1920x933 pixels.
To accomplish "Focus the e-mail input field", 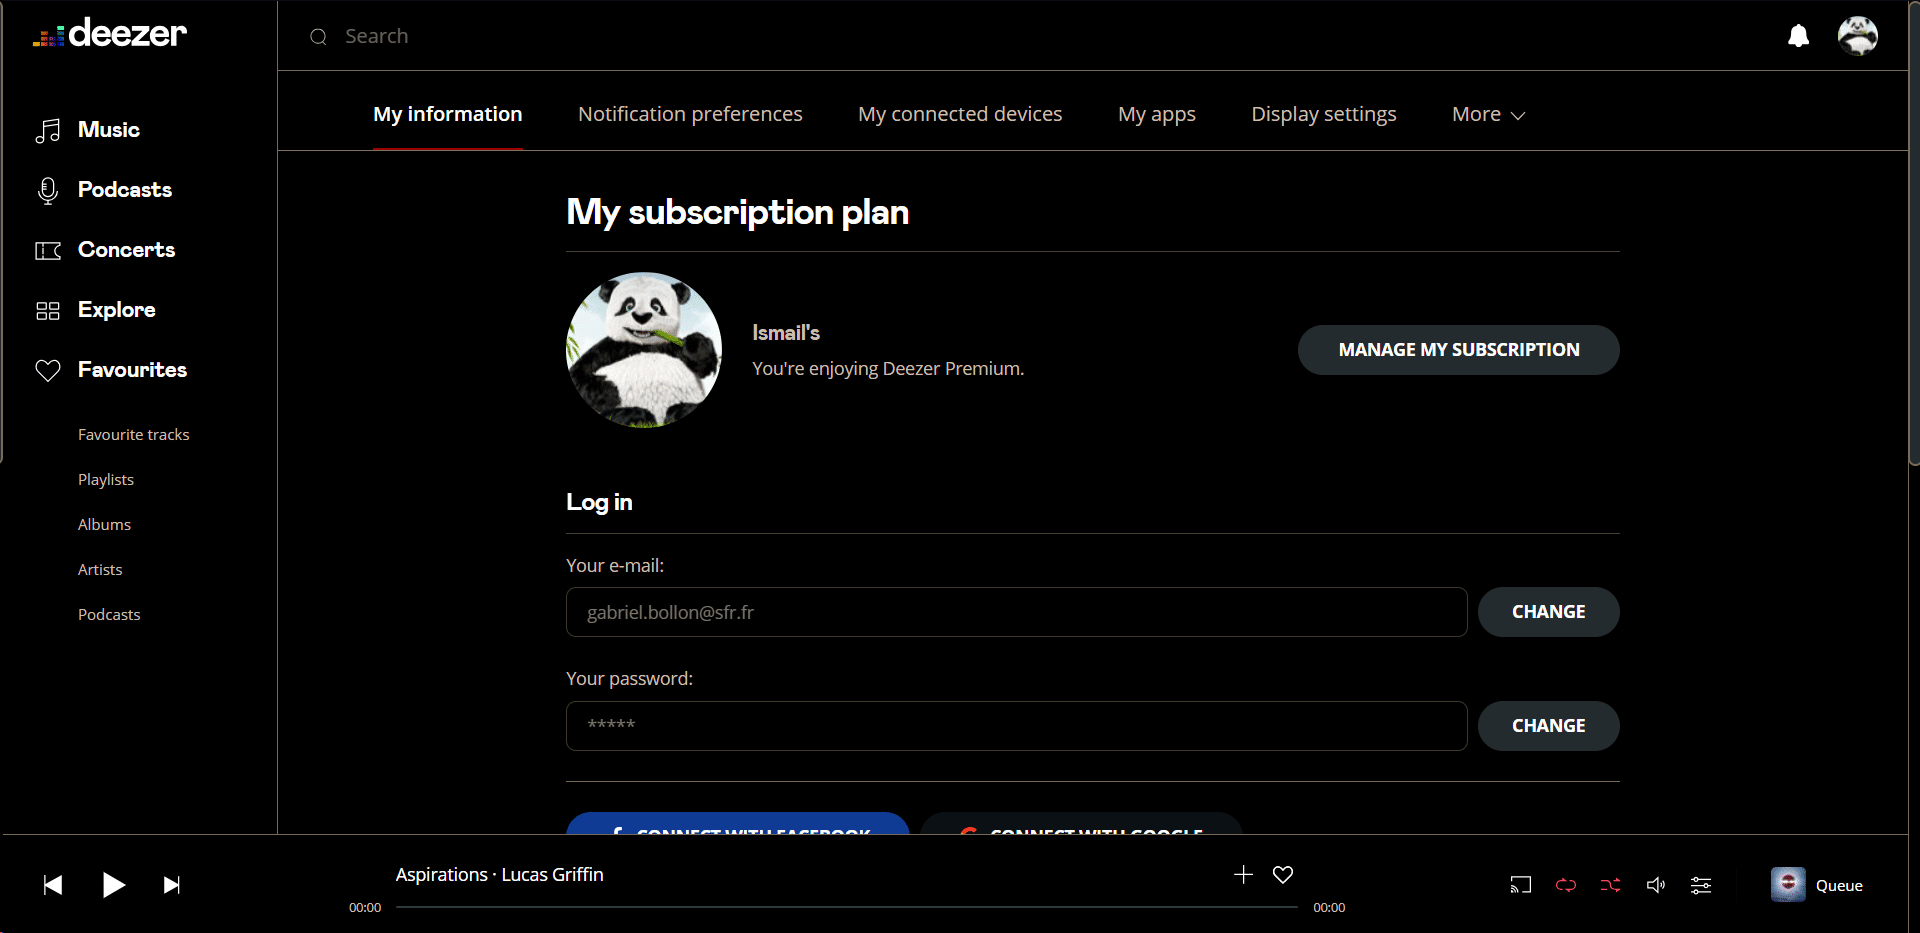I will click(1017, 612).
